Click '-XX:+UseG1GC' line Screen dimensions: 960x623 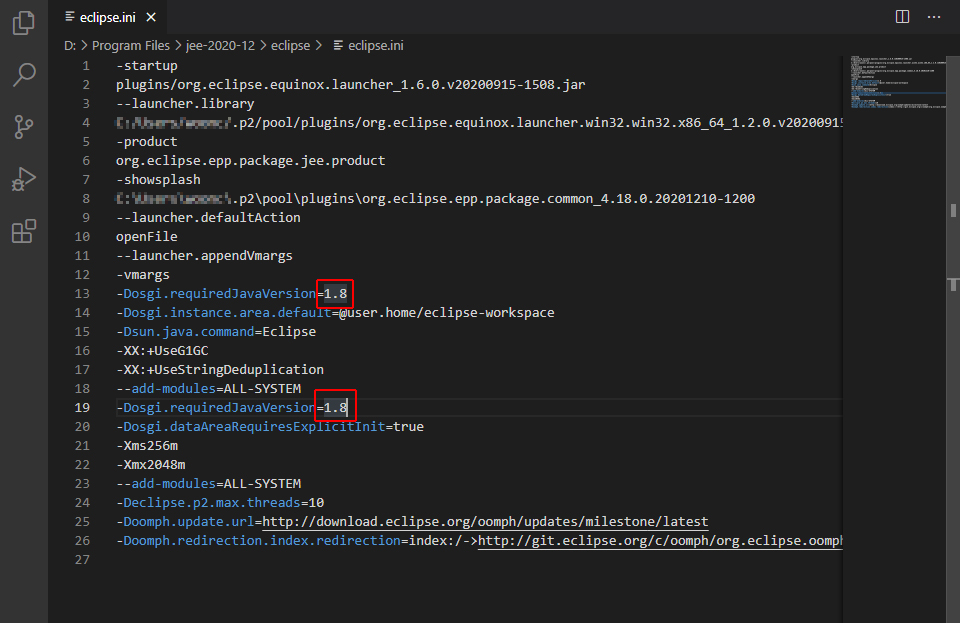[162, 351]
